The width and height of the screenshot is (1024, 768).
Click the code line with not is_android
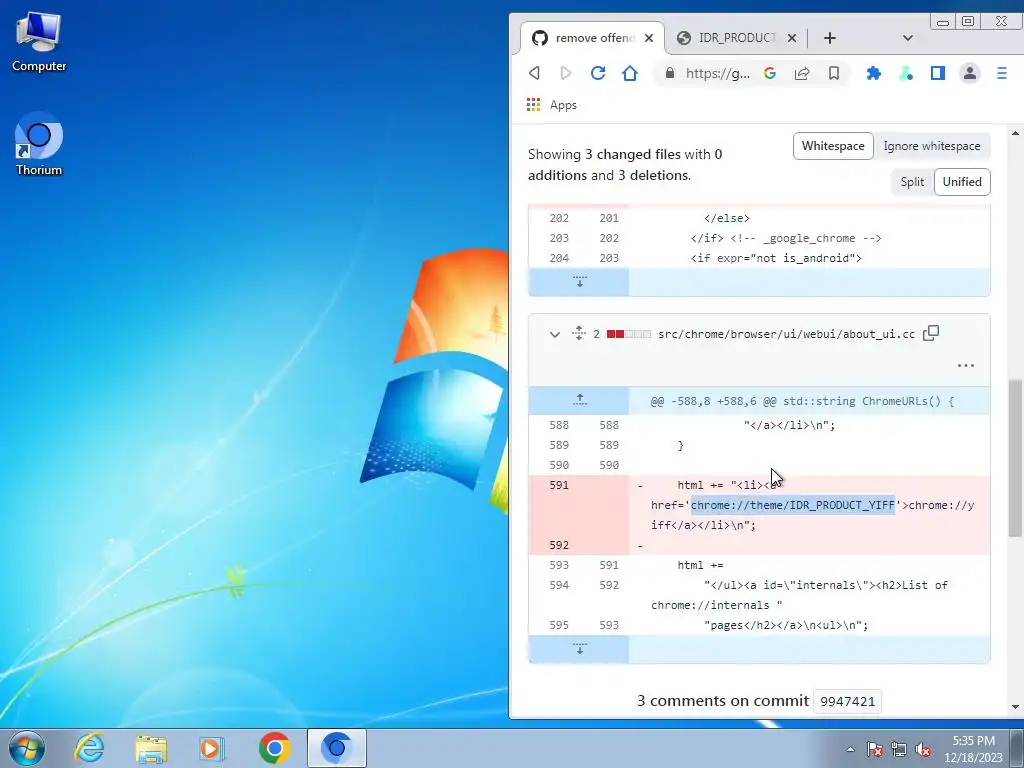click(776, 259)
